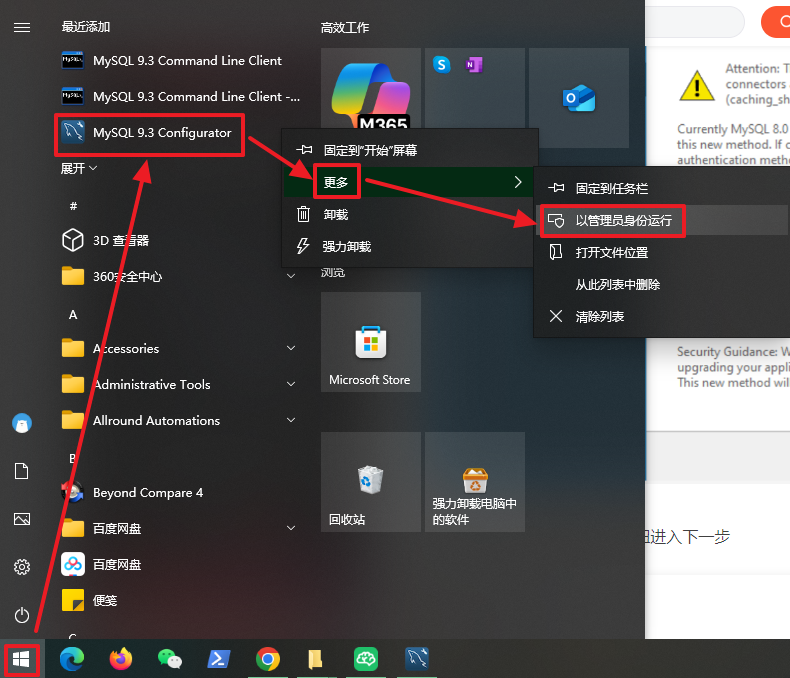Open the yellow file folder taskbar icon
Screen dimensions: 790x678
point(315,659)
